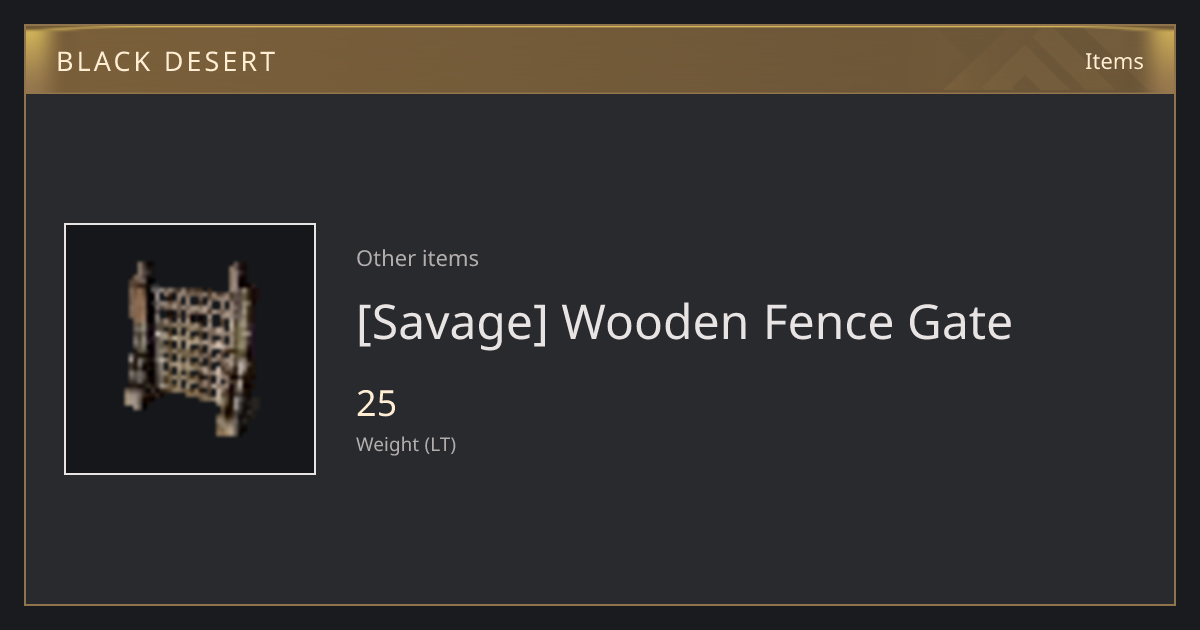Click empty dark card area below Weight label
1200x630 pixels.
click(x=600, y=530)
